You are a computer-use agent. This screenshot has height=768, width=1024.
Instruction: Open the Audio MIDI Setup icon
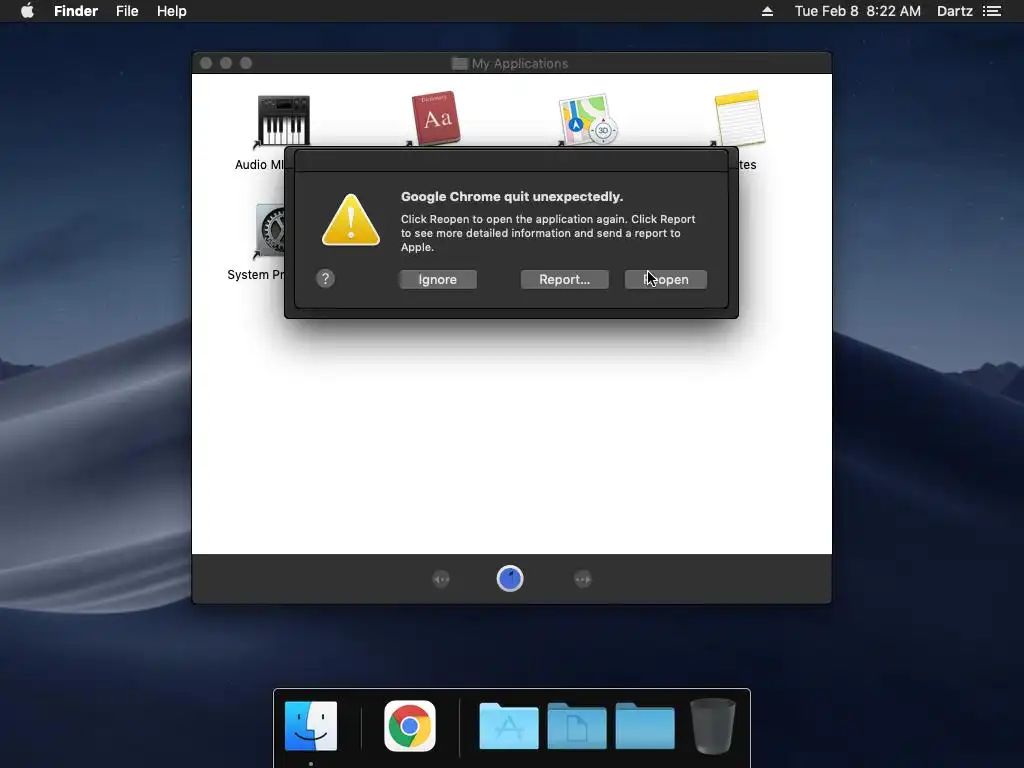283,120
